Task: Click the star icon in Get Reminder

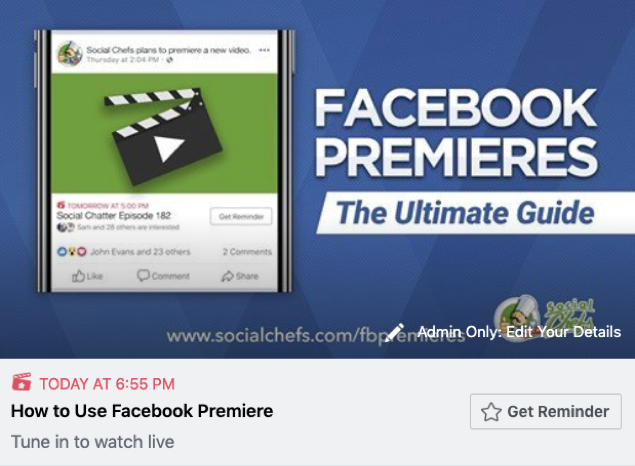Action: point(491,412)
